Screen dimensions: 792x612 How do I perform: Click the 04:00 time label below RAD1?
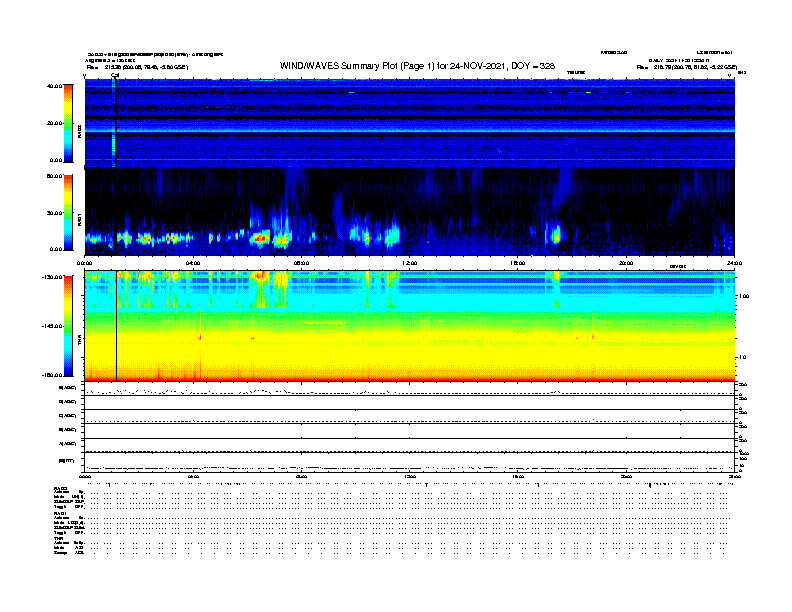[193, 263]
